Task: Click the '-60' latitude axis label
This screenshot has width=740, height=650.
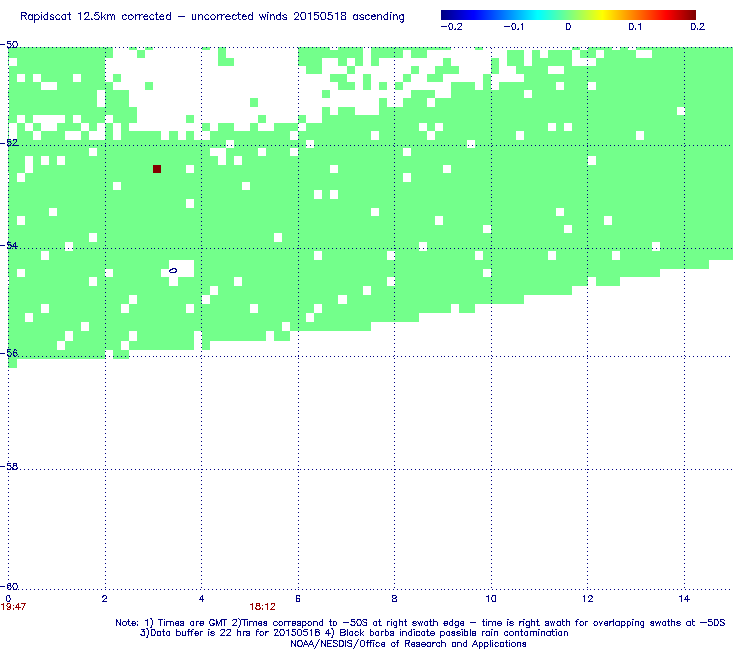Action: [x=9, y=587]
